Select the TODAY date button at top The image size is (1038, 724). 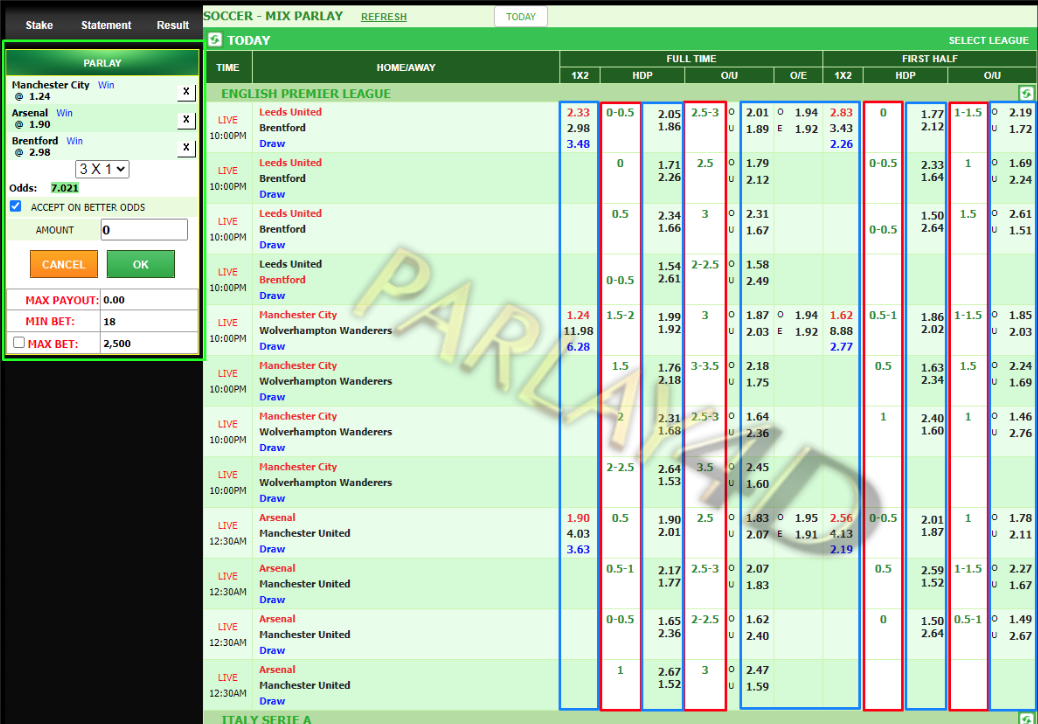520,17
